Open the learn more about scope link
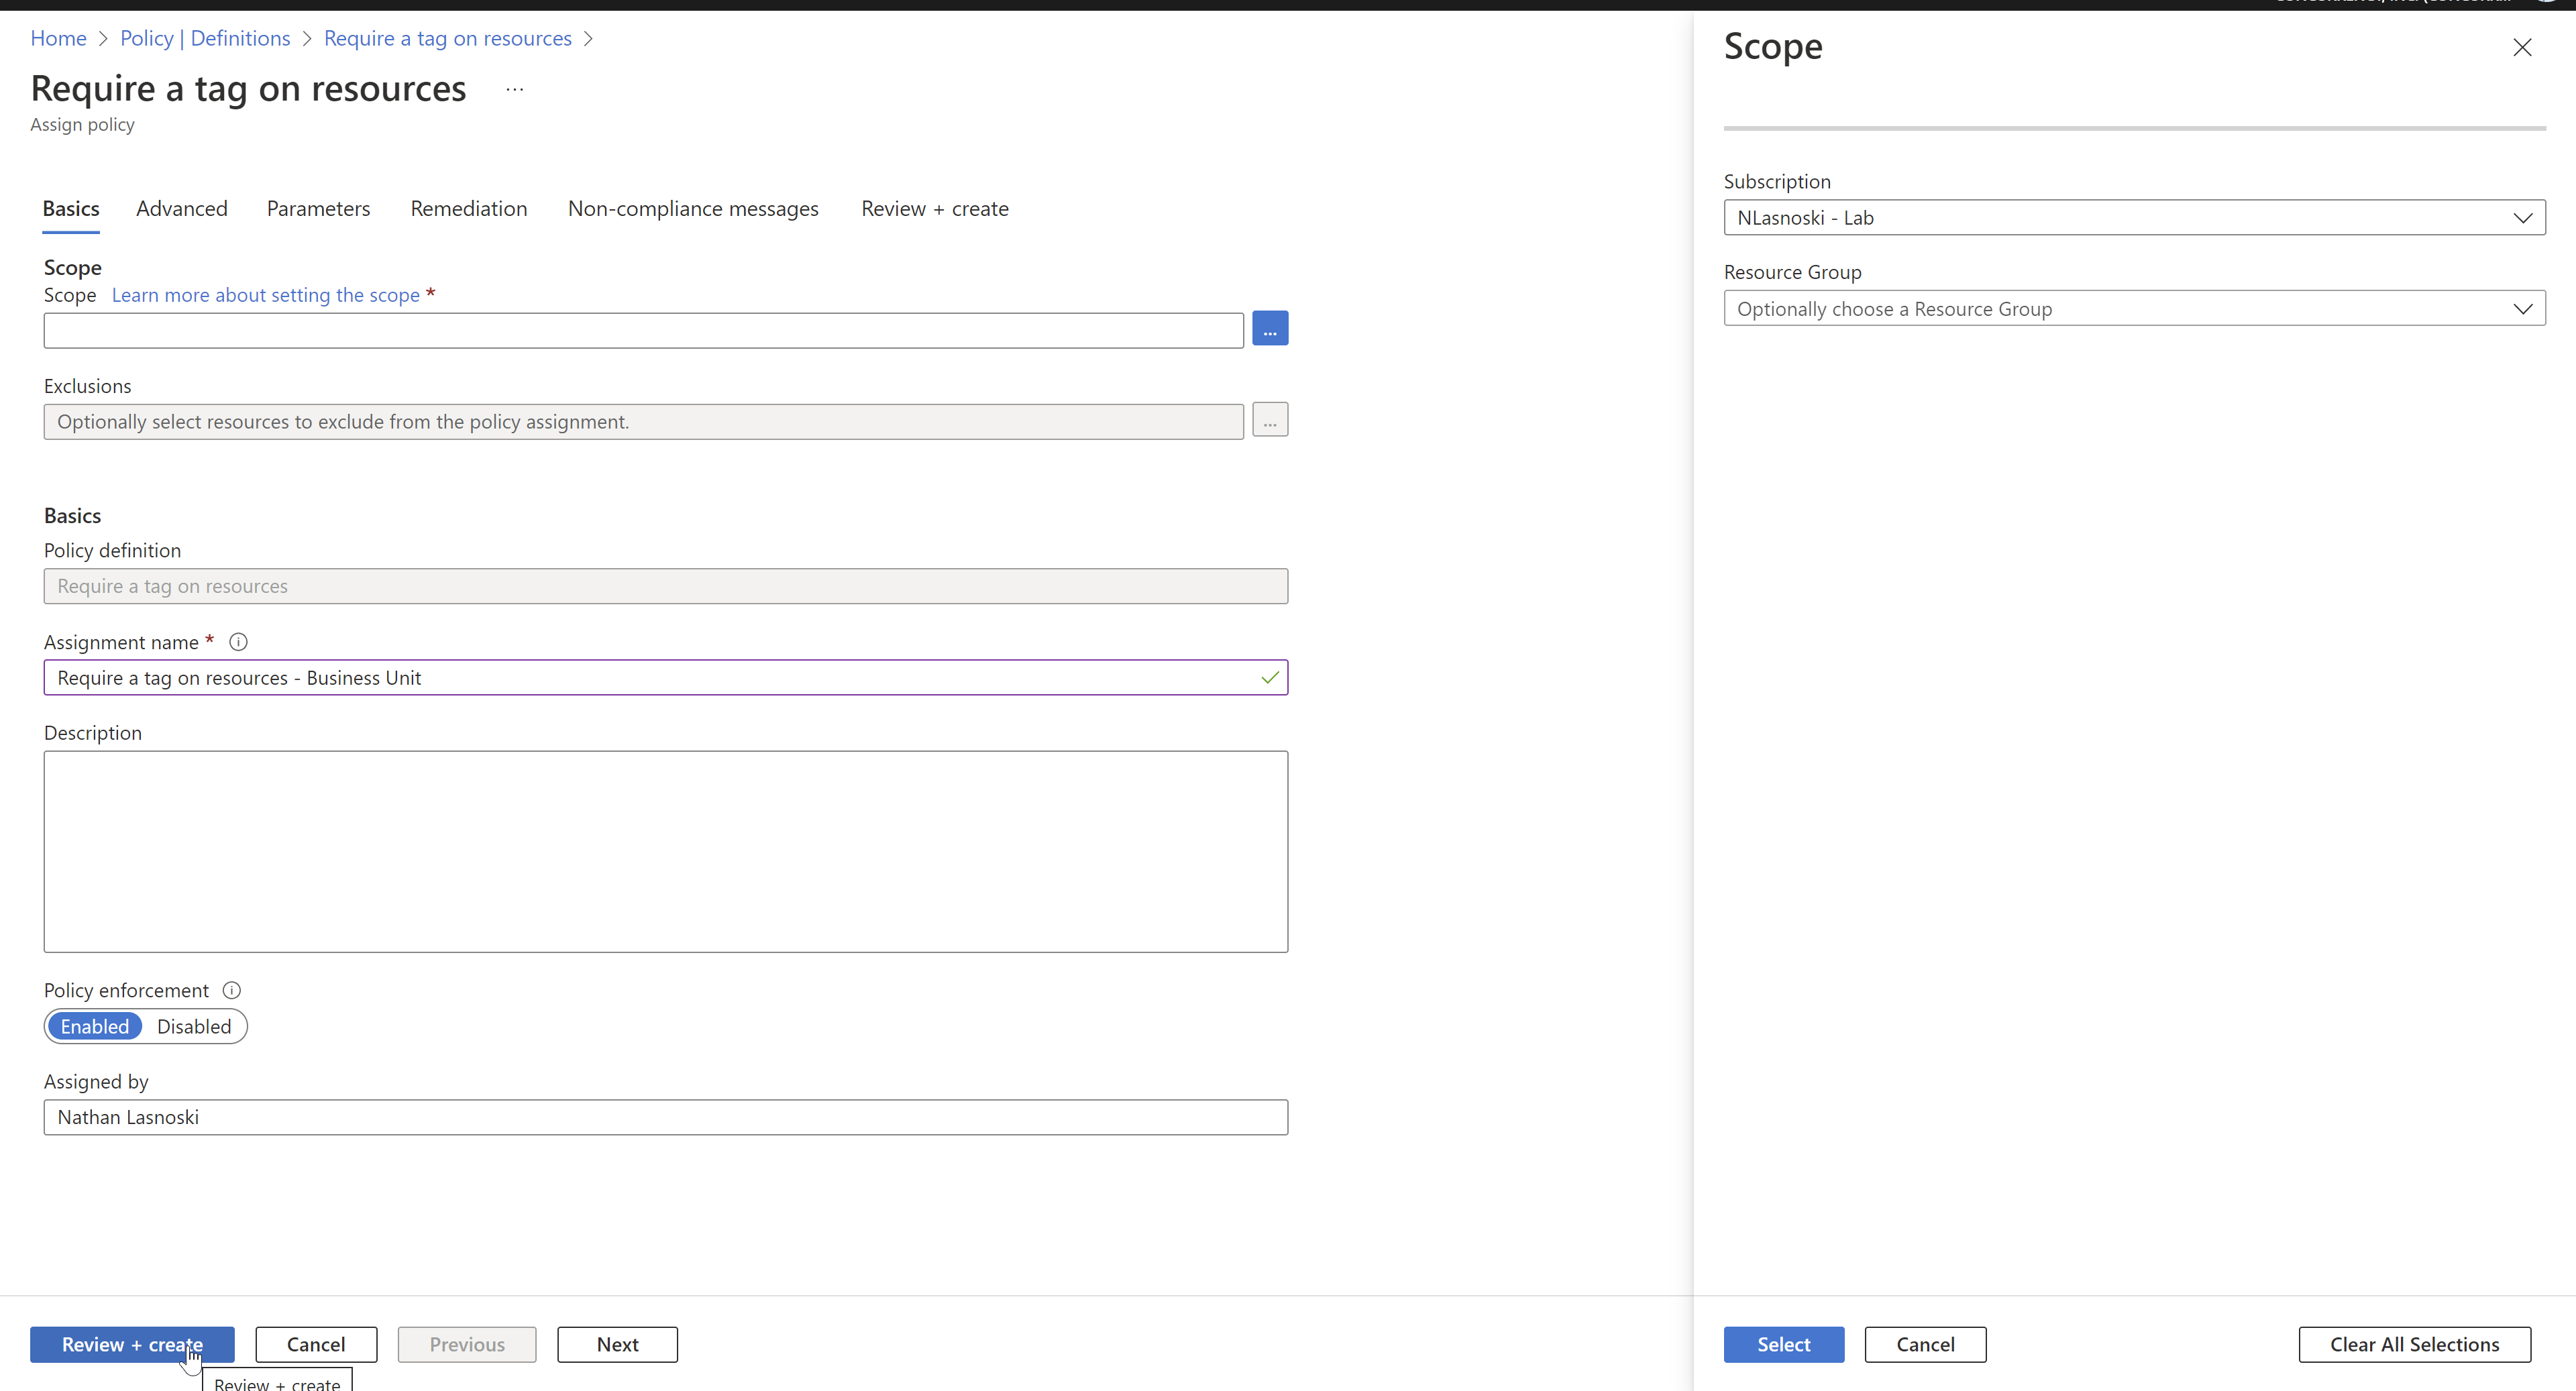Image resolution: width=2576 pixels, height=1391 pixels. click(265, 295)
